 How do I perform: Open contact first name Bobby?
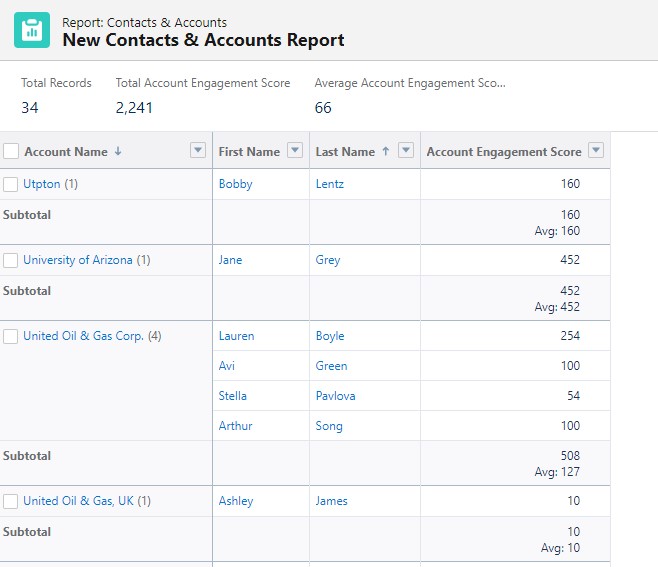(x=235, y=184)
